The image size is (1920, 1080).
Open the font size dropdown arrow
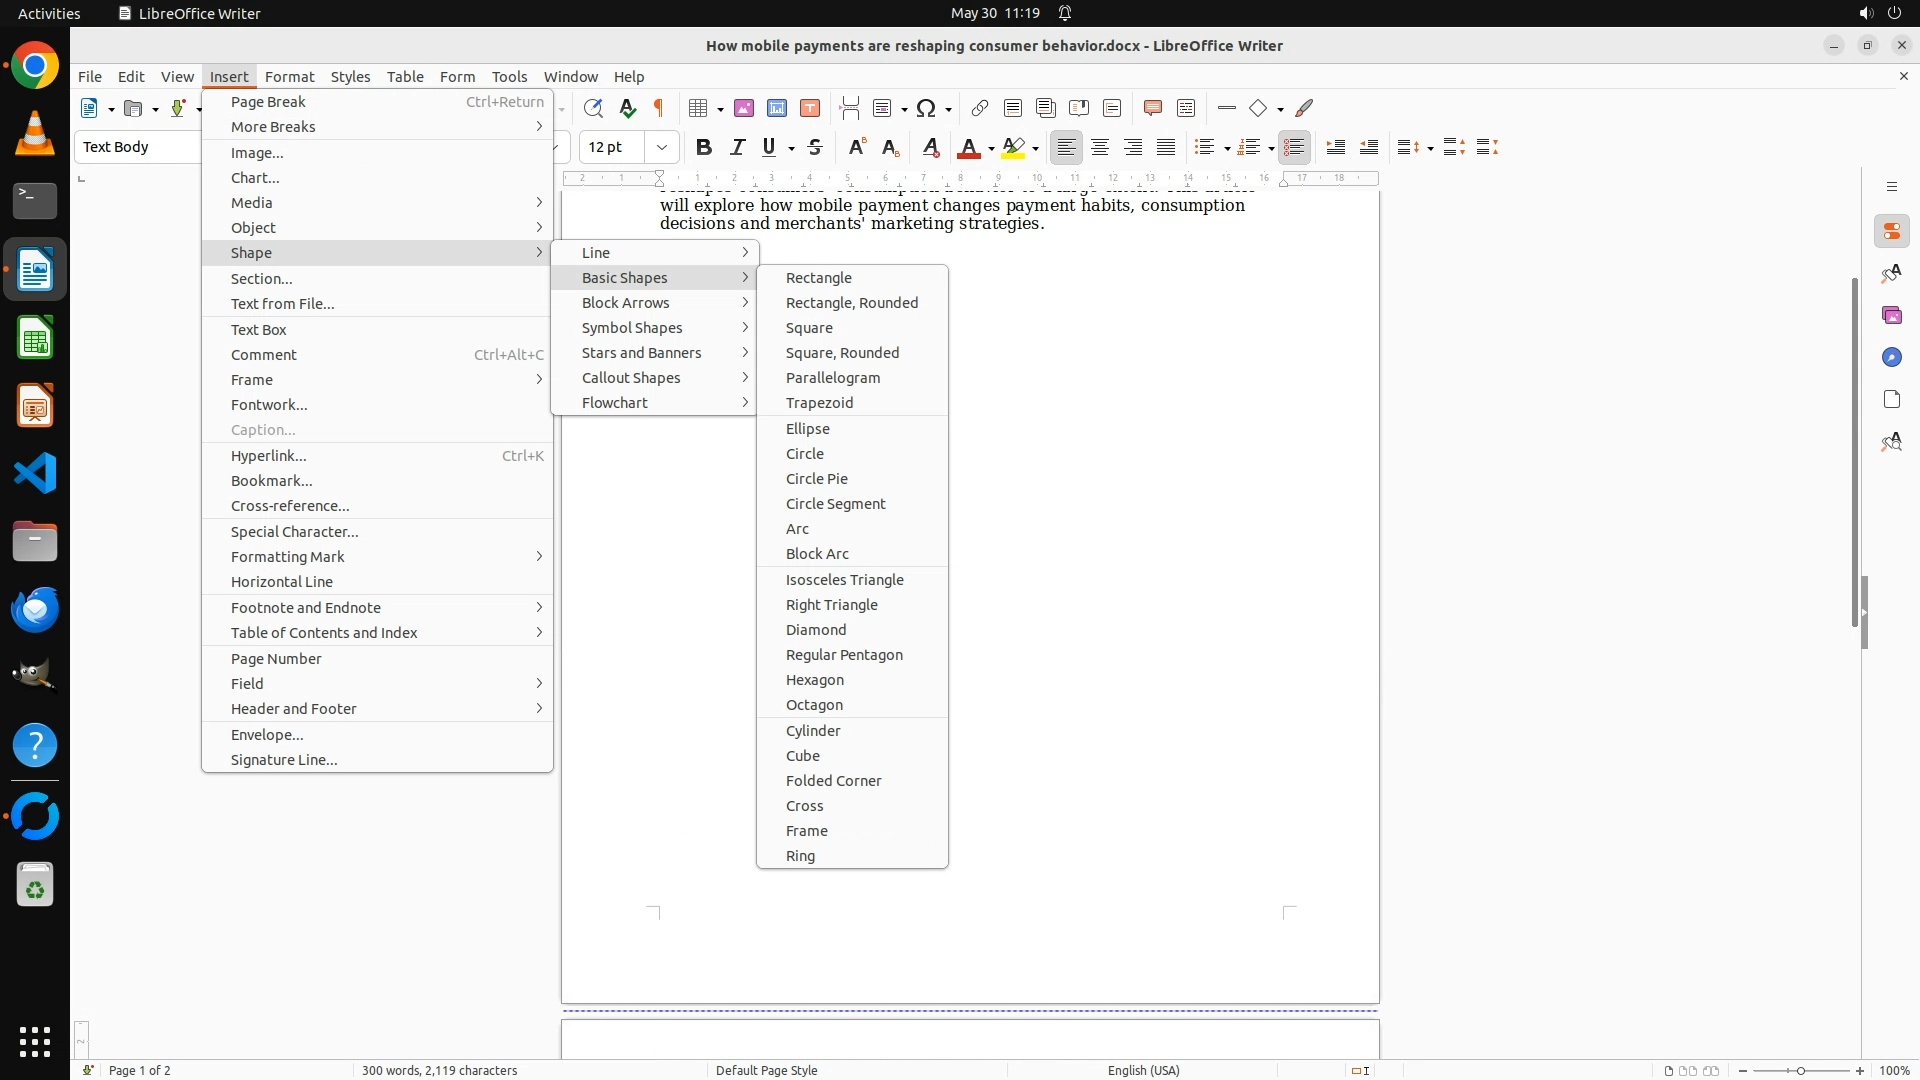click(661, 147)
